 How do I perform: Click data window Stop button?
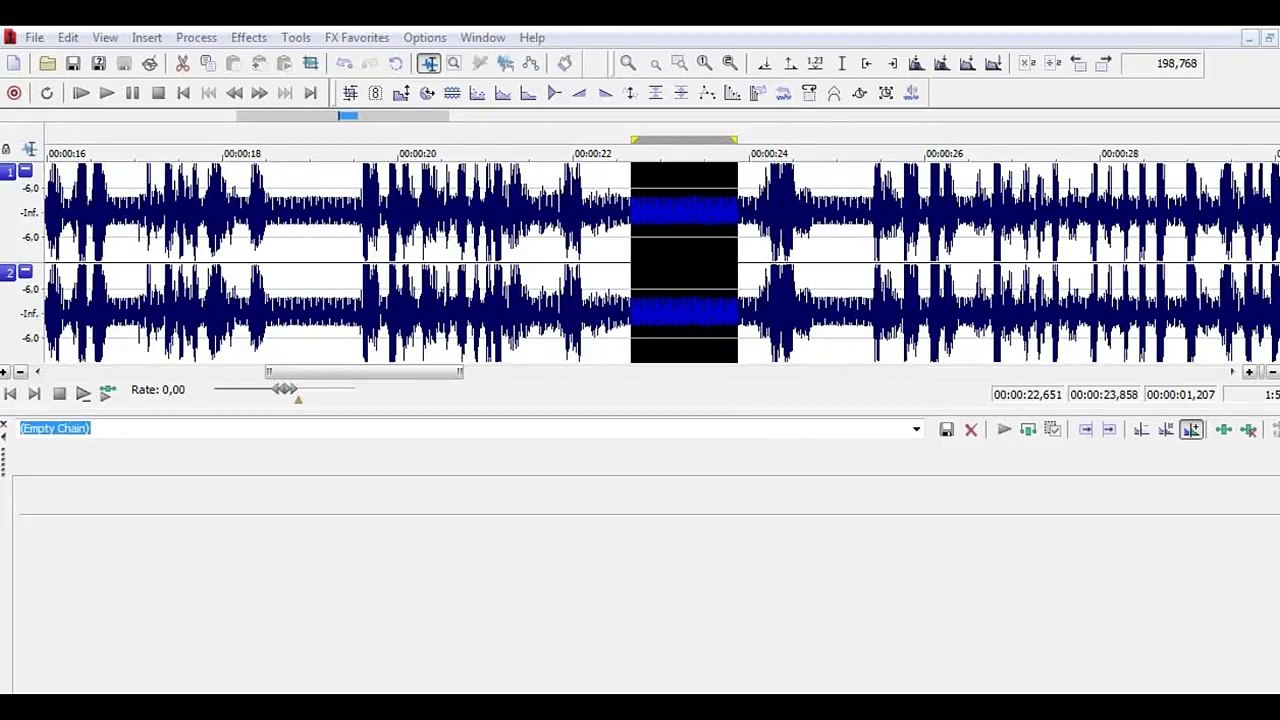click(59, 394)
